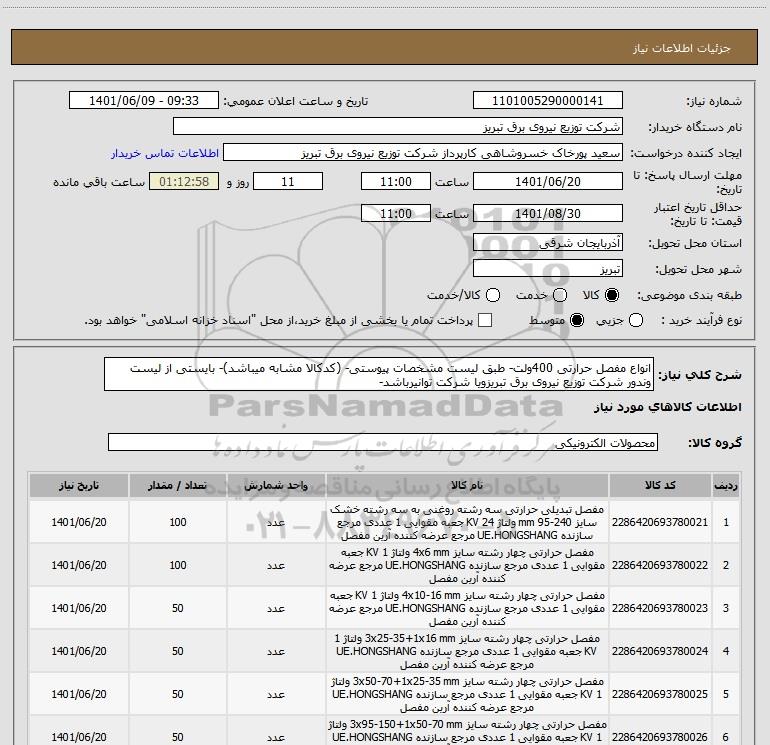
Task: Select the خدمت radio button
Action: (560, 295)
